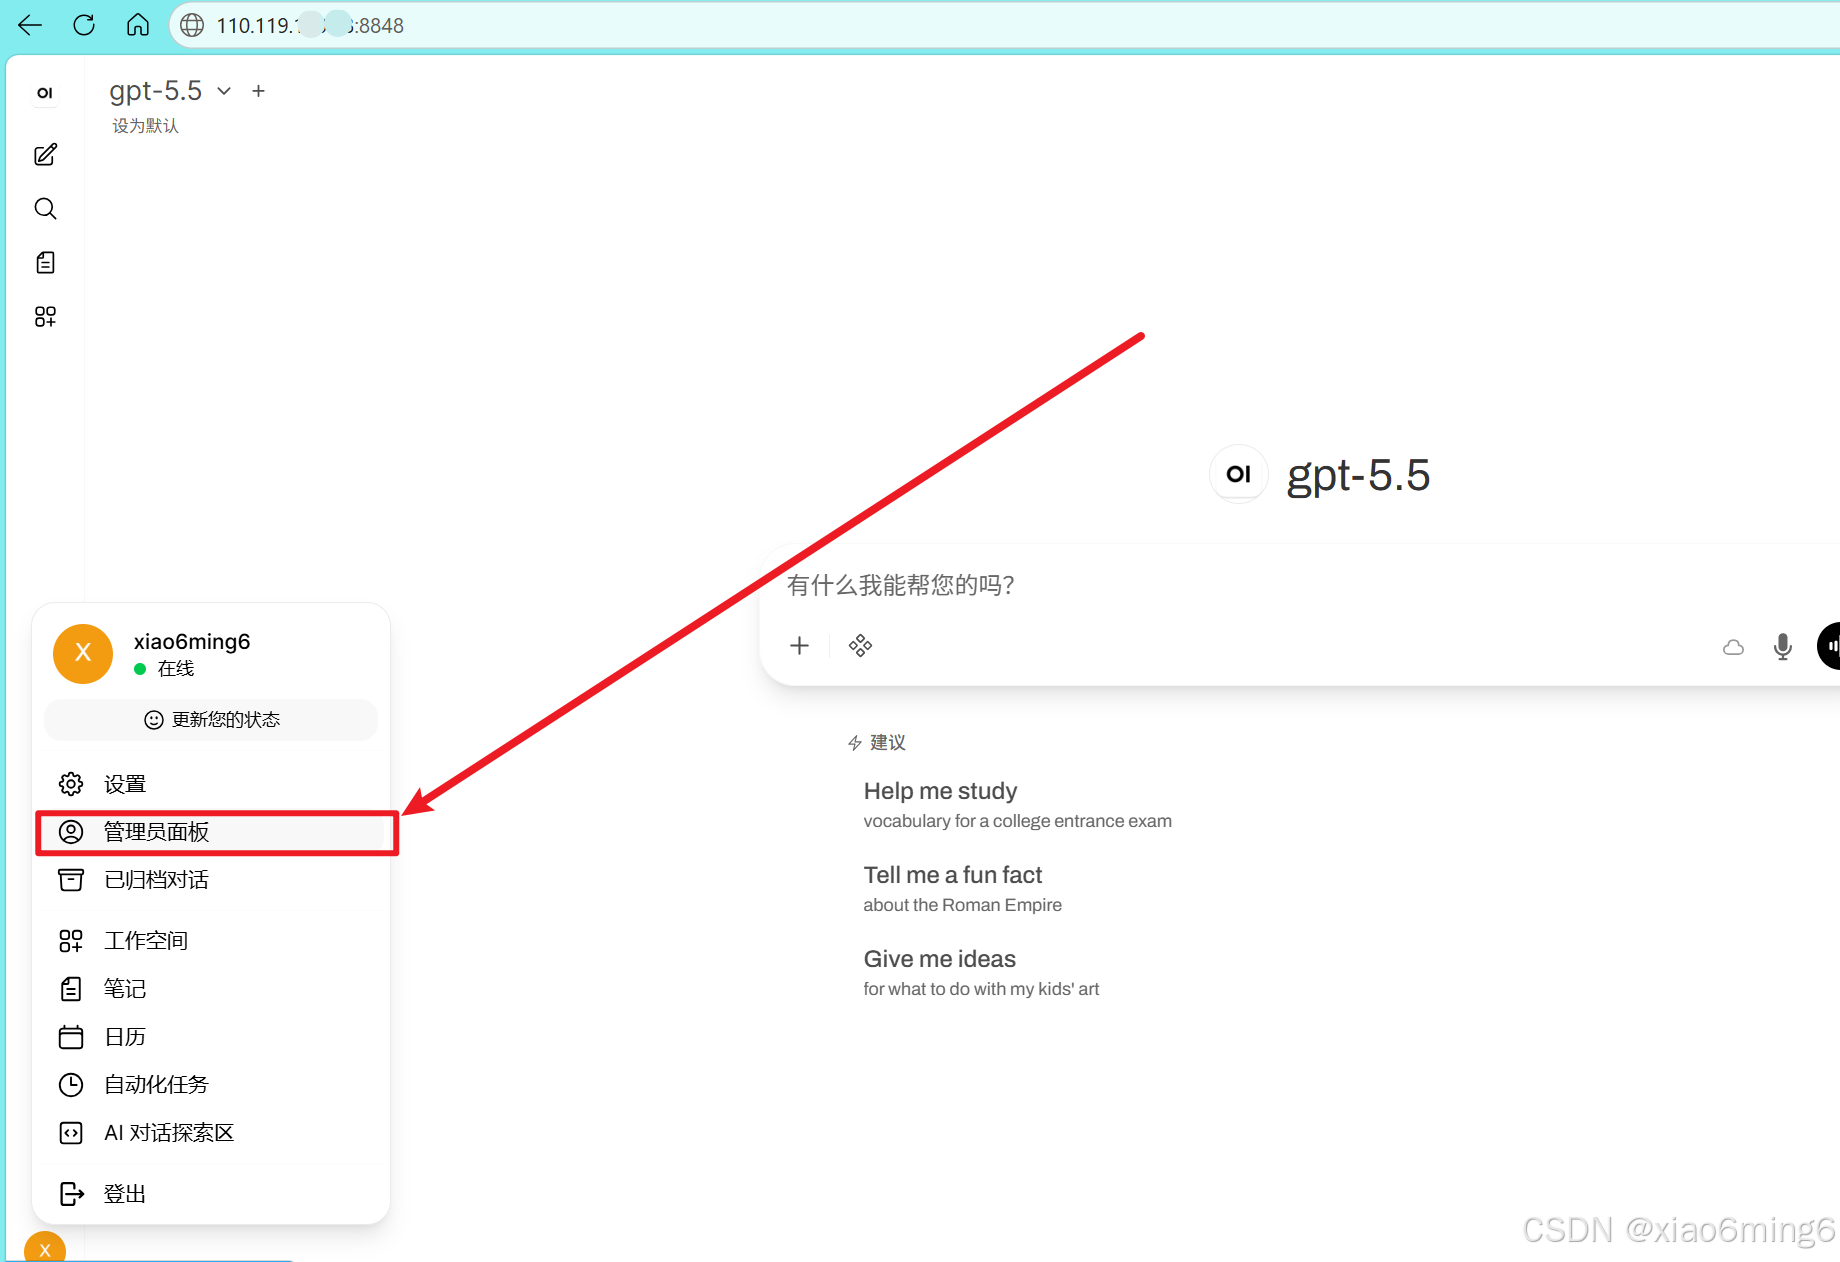Open 管理员面板 from the user menu
1840x1262 pixels.
click(211, 832)
